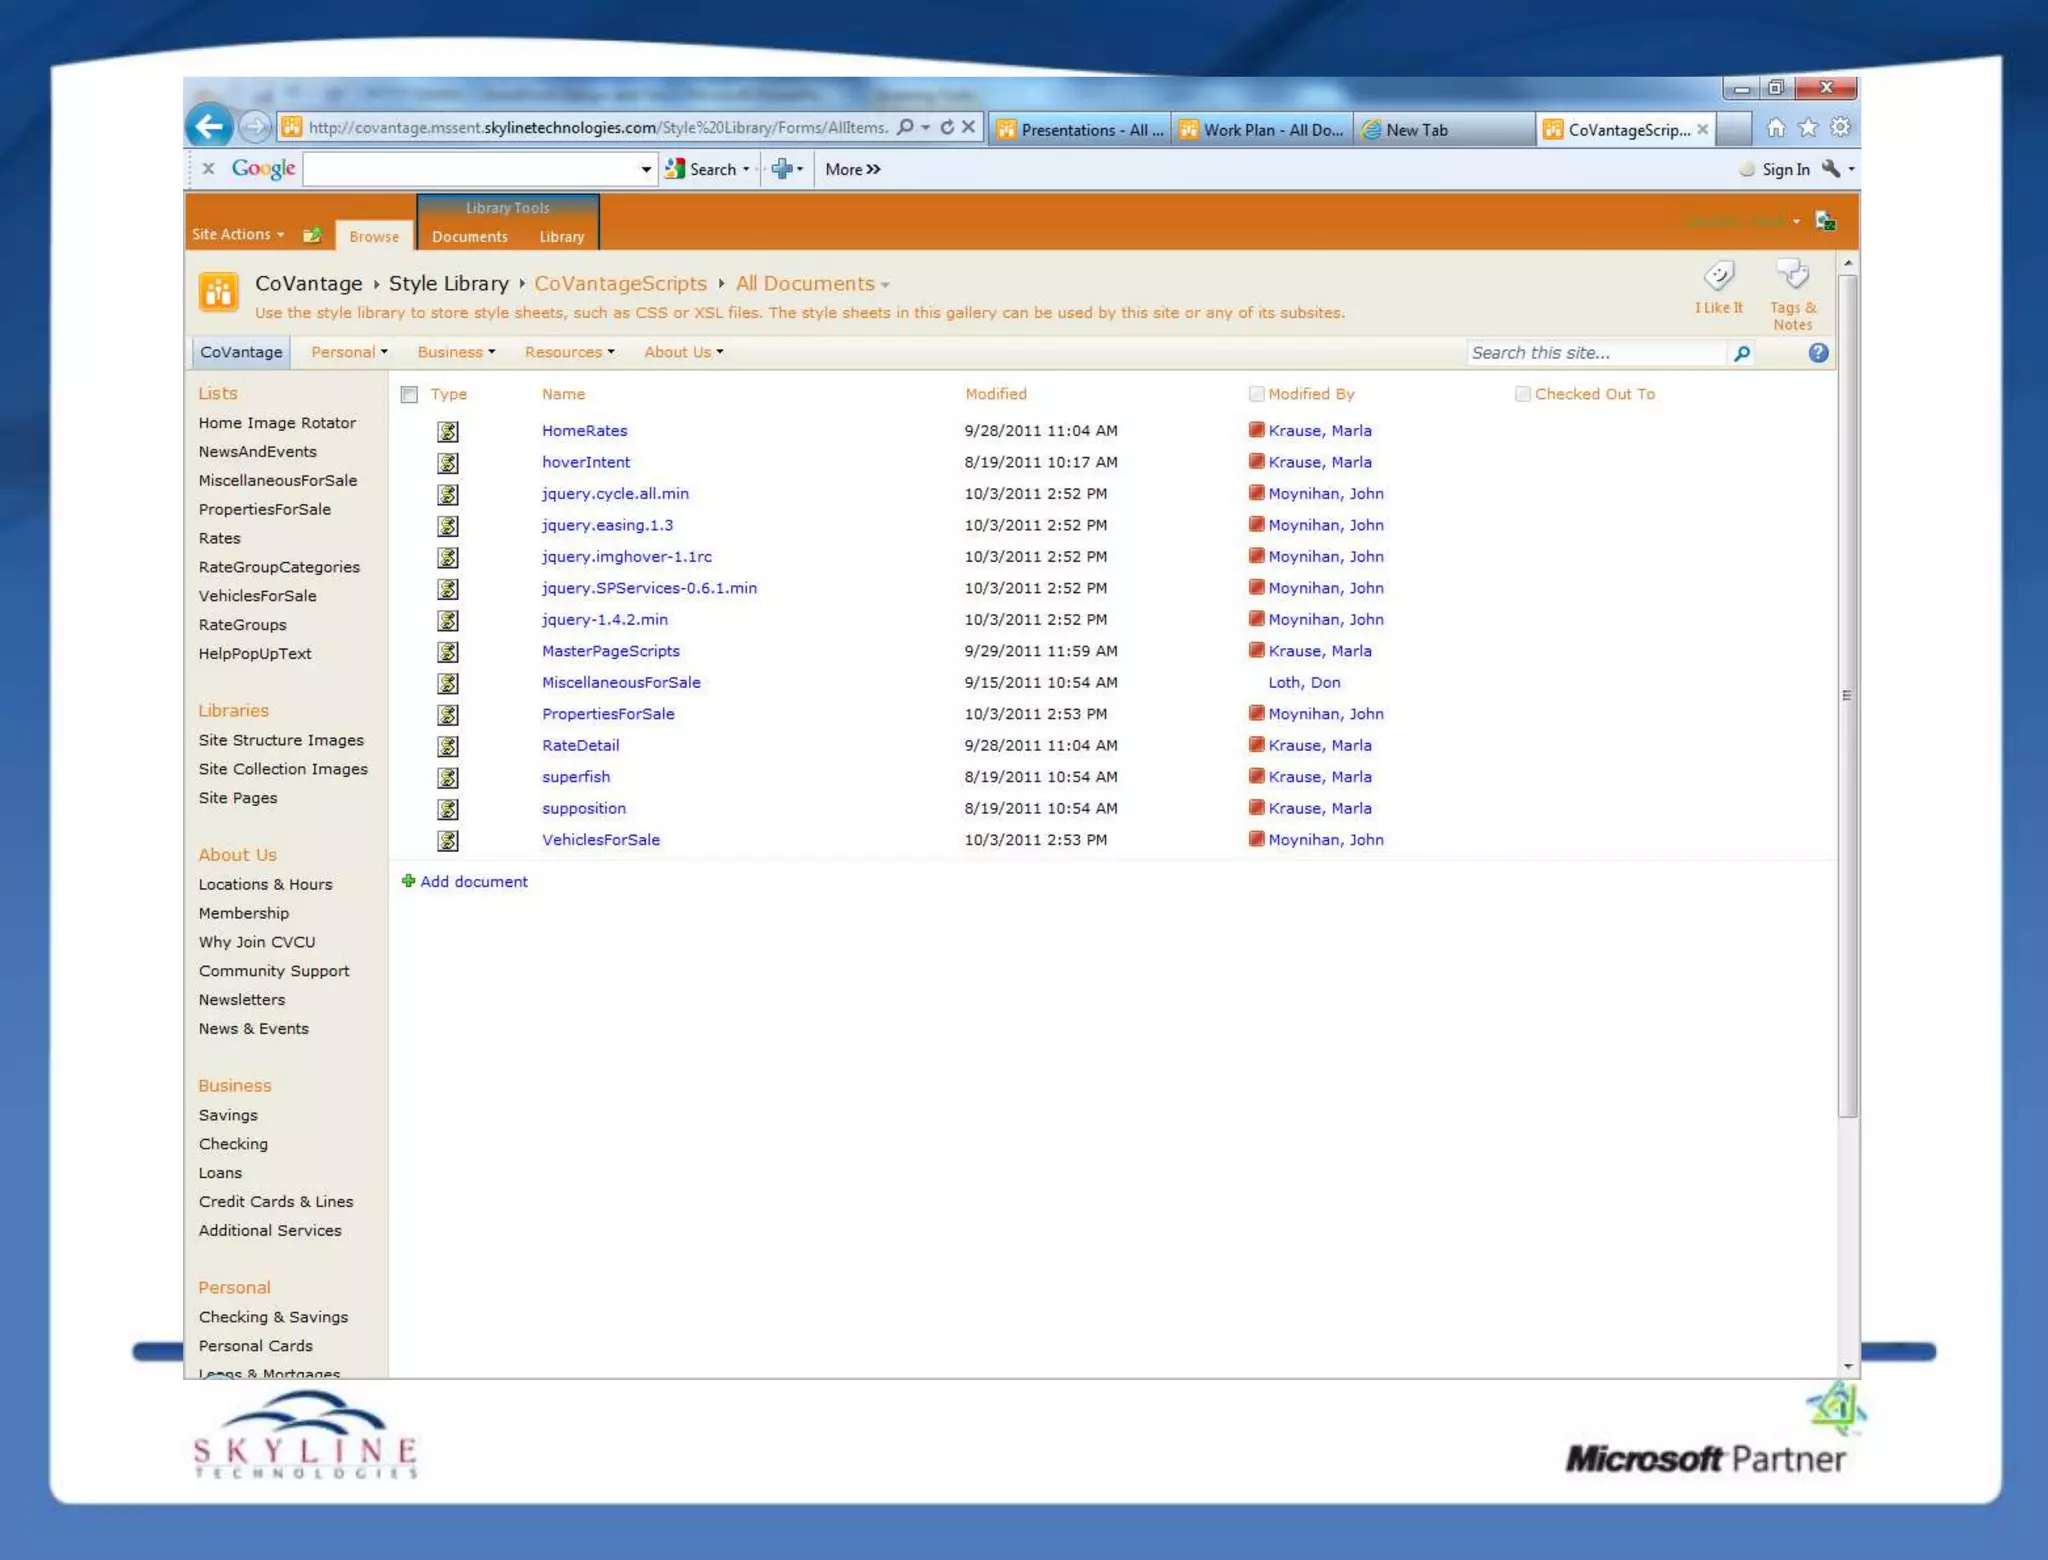The height and width of the screenshot is (1560, 2048).
Task: Click the HomeRates script file icon
Action: tap(447, 431)
